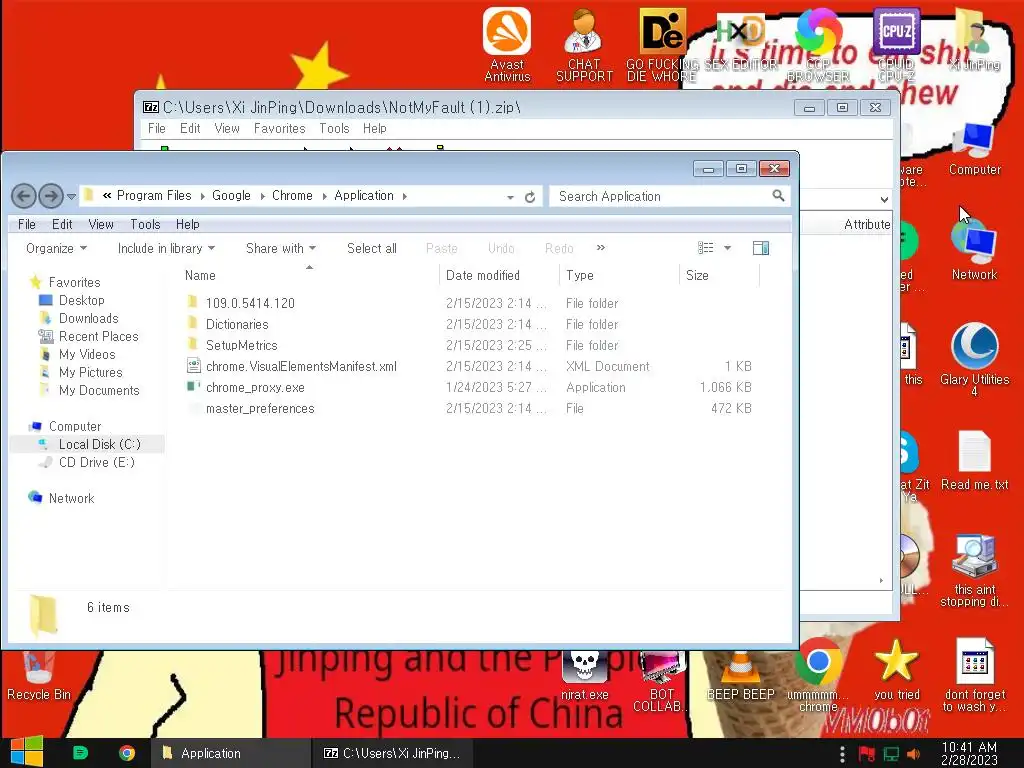The height and width of the screenshot is (768, 1024).
Task: Click Attribute column in 7-Zip window
Action: click(866, 224)
